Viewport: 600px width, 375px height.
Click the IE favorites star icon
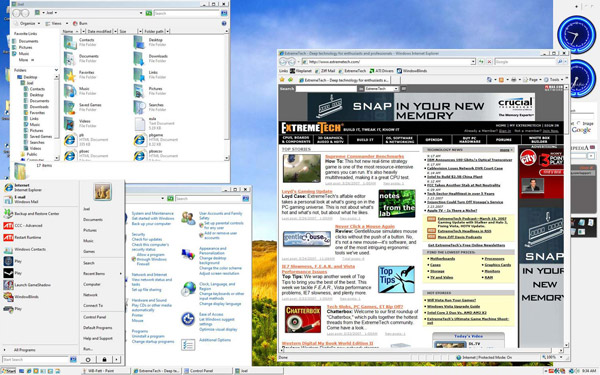pos(282,80)
